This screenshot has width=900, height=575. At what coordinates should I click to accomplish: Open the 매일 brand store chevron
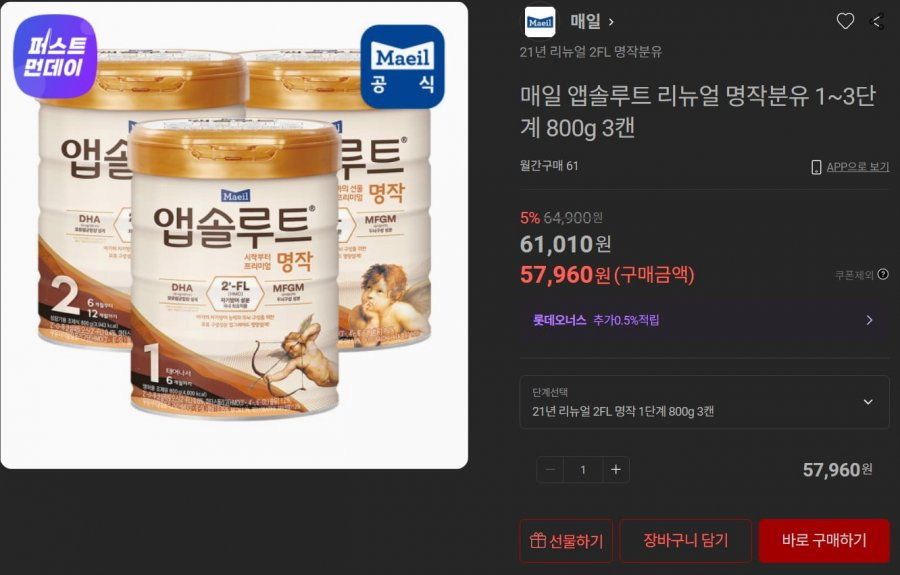click(x=611, y=22)
